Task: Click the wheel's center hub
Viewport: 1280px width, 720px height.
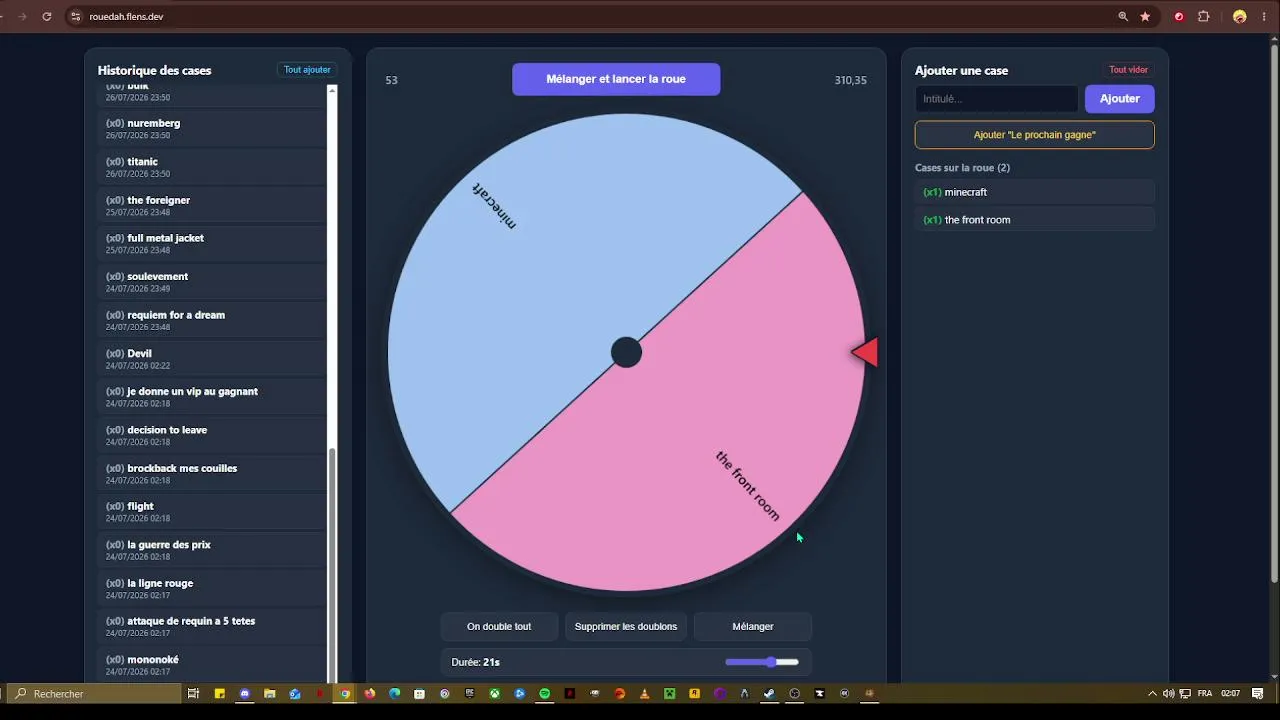Action: tap(626, 352)
